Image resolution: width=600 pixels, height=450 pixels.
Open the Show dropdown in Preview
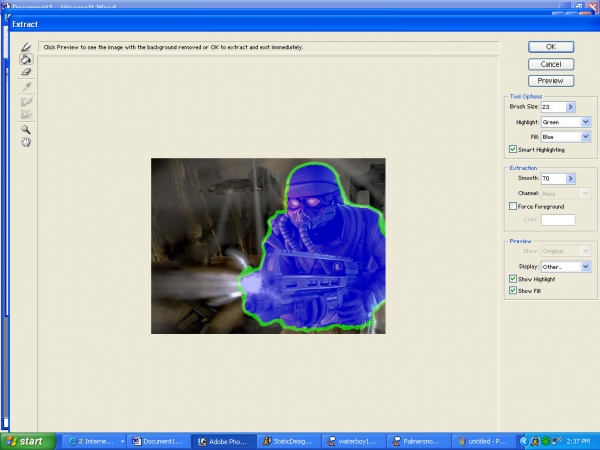click(586, 251)
